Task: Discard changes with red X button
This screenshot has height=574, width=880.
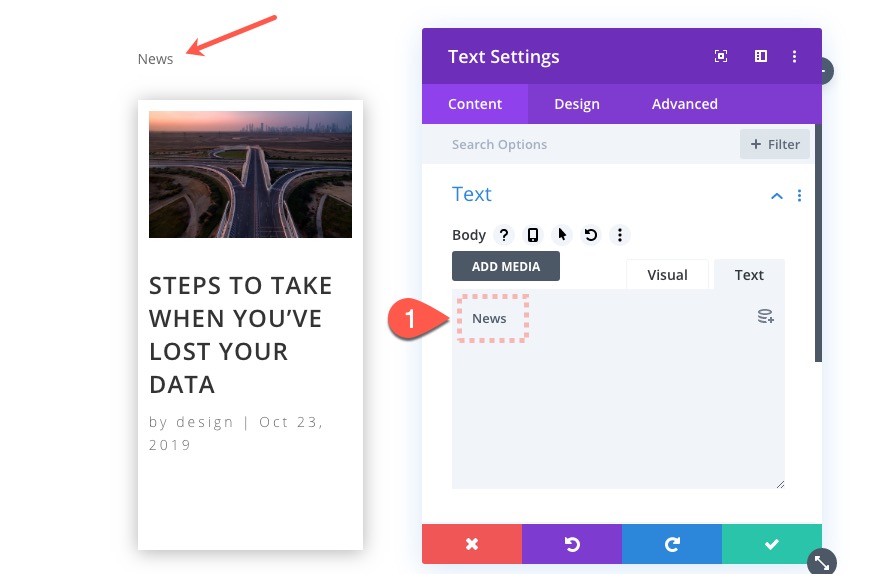Action: (472, 544)
